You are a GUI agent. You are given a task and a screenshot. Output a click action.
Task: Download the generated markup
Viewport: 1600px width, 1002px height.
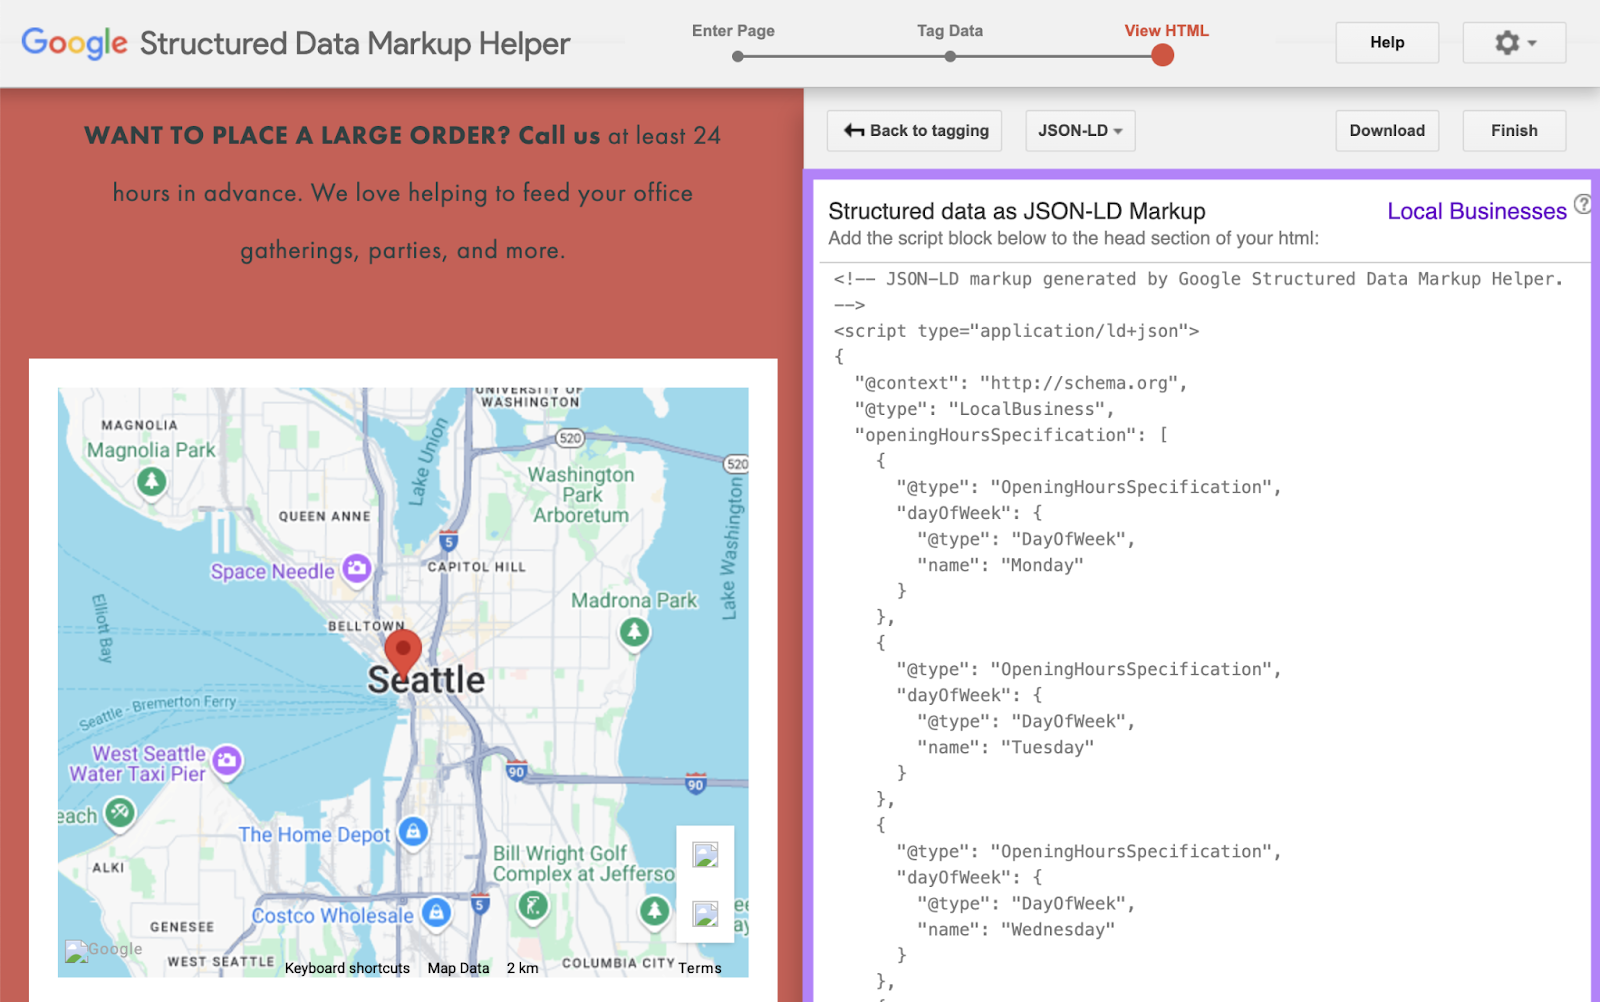point(1387,130)
